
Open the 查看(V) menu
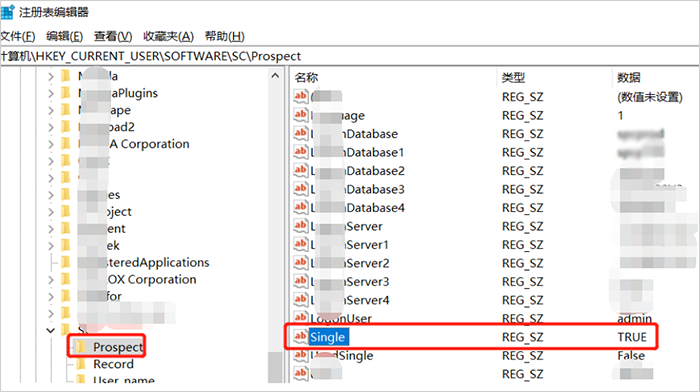coord(113,36)
